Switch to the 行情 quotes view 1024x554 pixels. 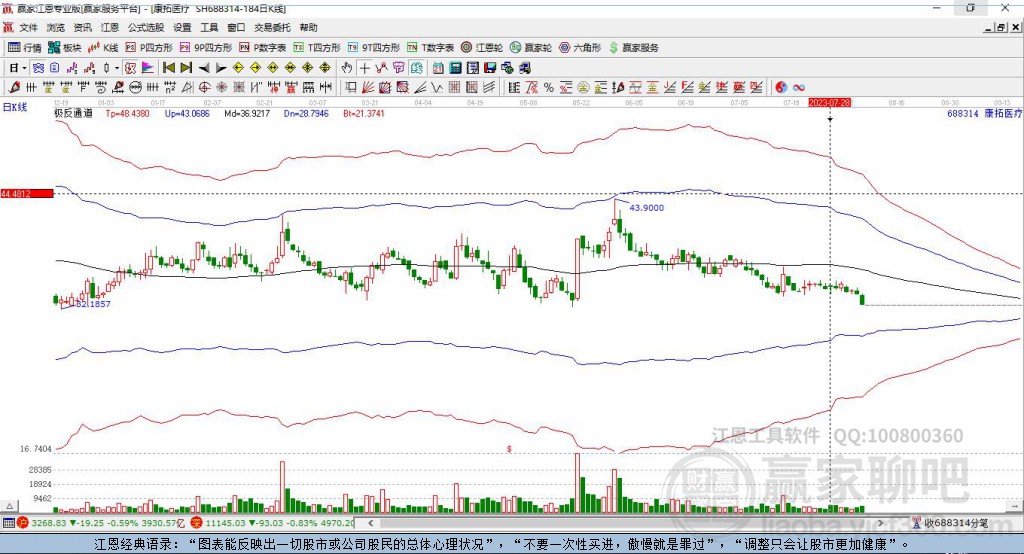(x=25, y=48)
